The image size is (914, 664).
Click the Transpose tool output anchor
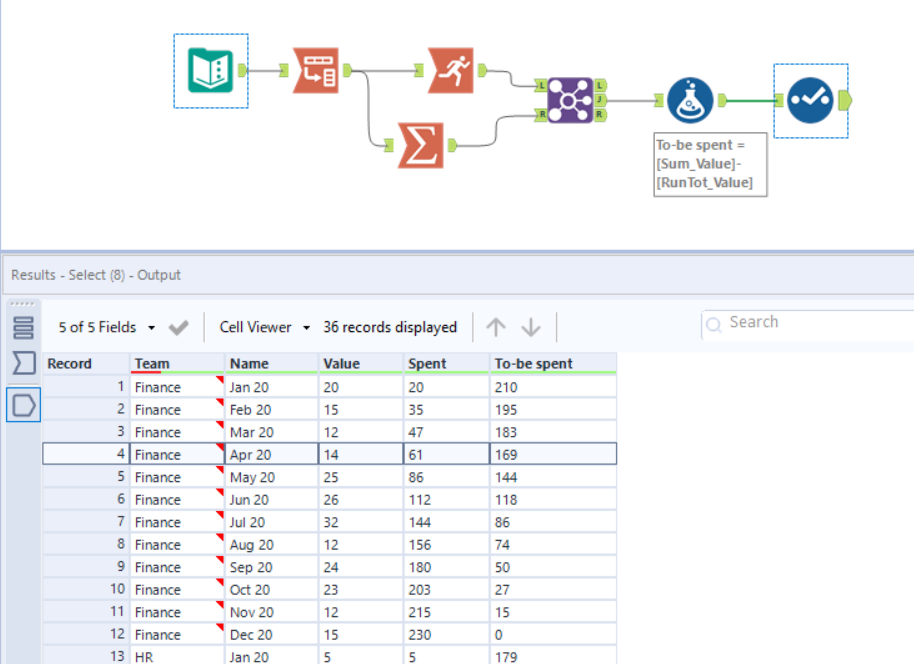click(347, 71)
